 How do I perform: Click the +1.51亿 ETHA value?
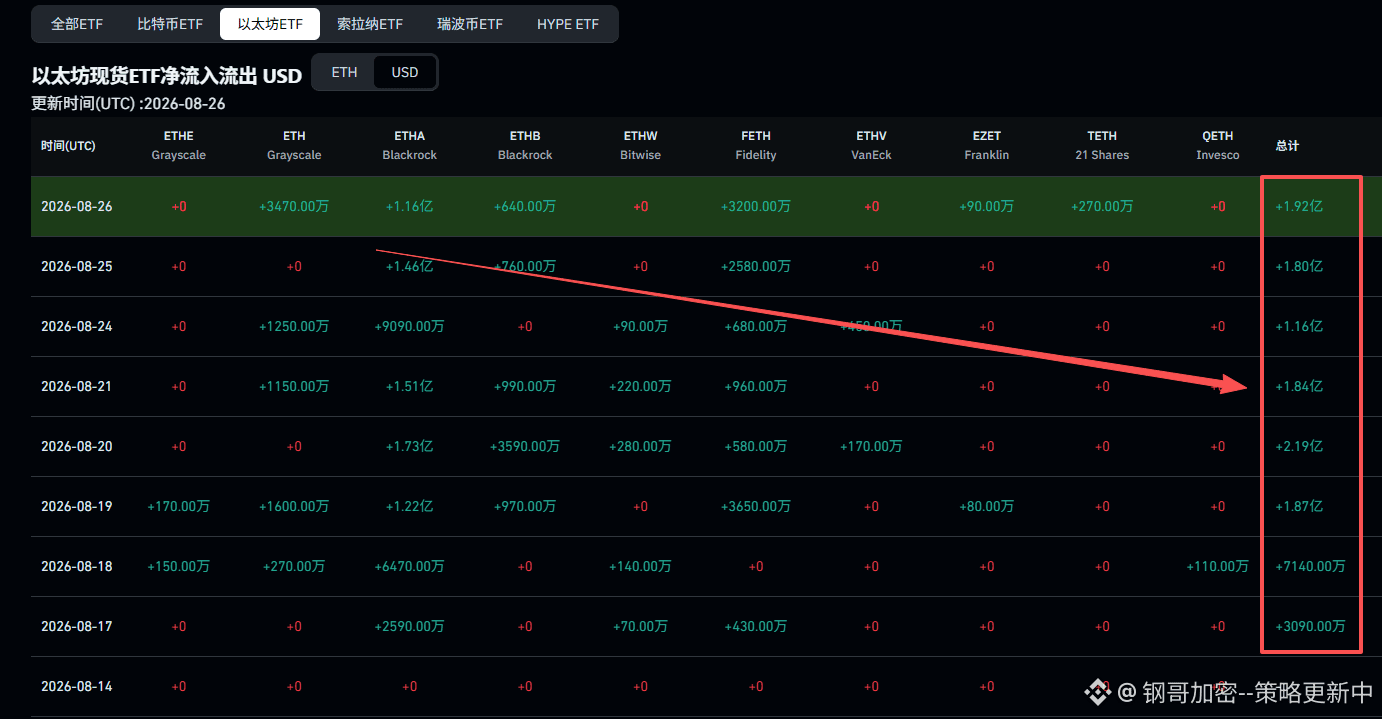pyautogui.click(x=409, y=386)
